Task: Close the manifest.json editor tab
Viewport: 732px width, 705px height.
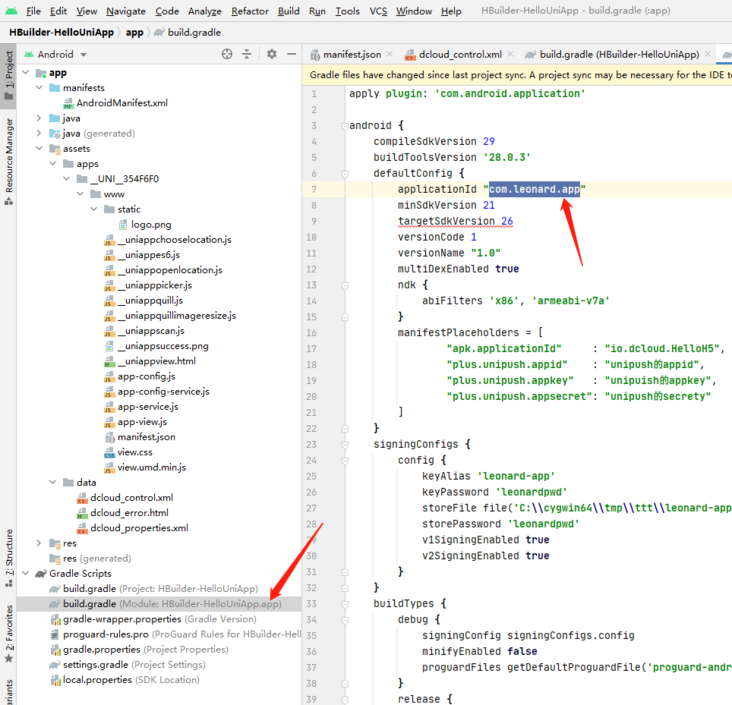Action: click(x=390, y=54)
